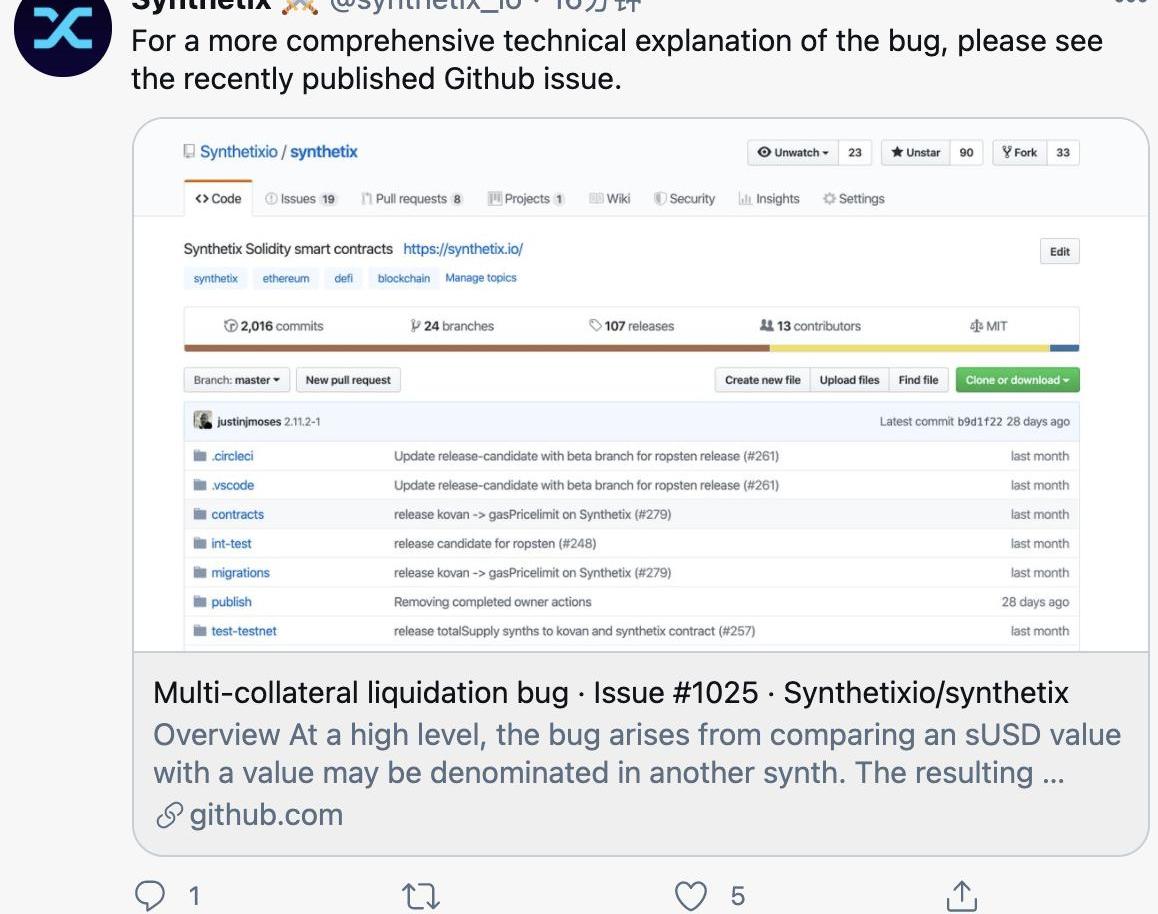Click the repository language color bar
This screenshot has width=1158, height=914.
click(631, 348)
